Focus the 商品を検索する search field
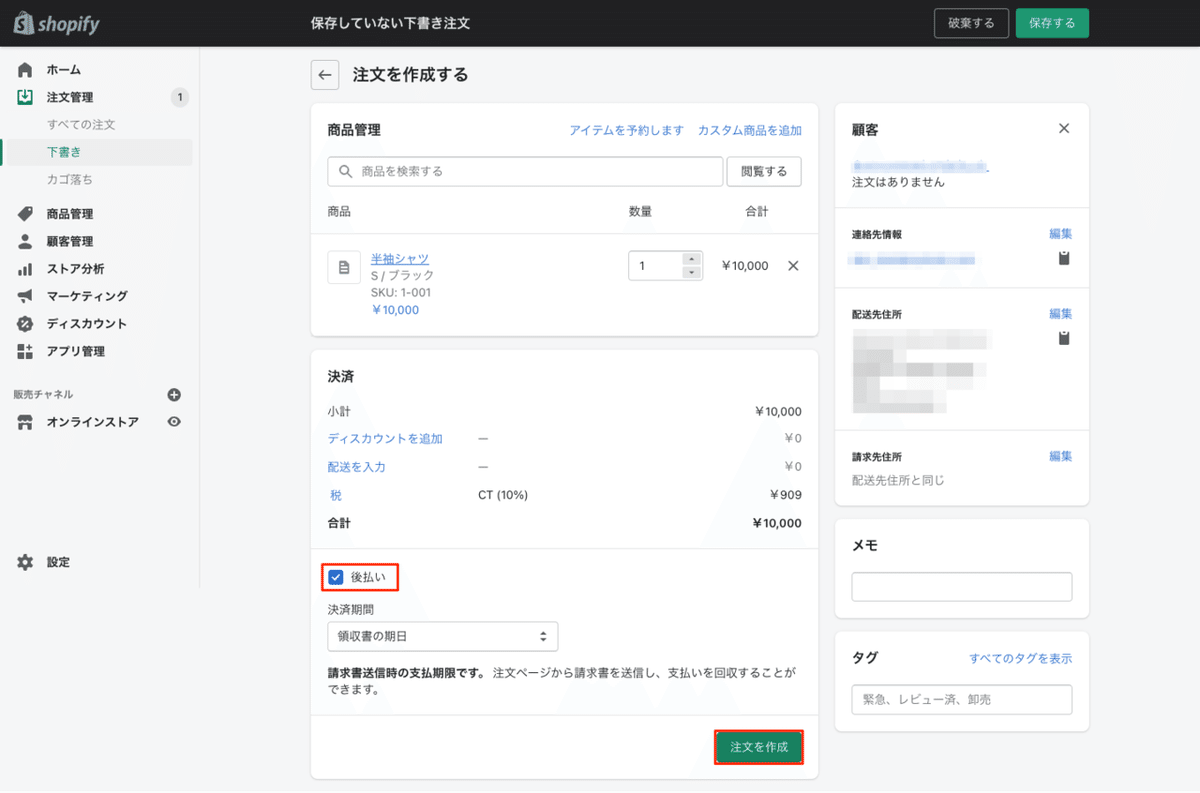This screenshot has width=1200, height=793. point(525,171)
